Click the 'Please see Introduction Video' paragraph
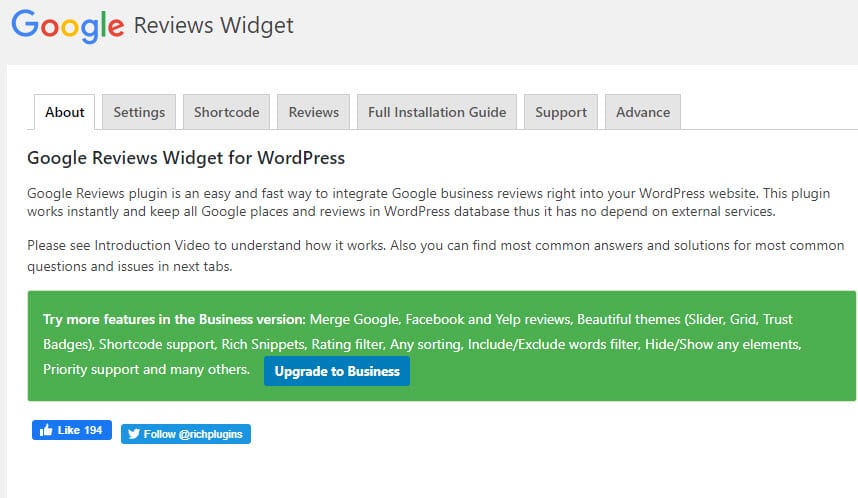 [436, 256]
